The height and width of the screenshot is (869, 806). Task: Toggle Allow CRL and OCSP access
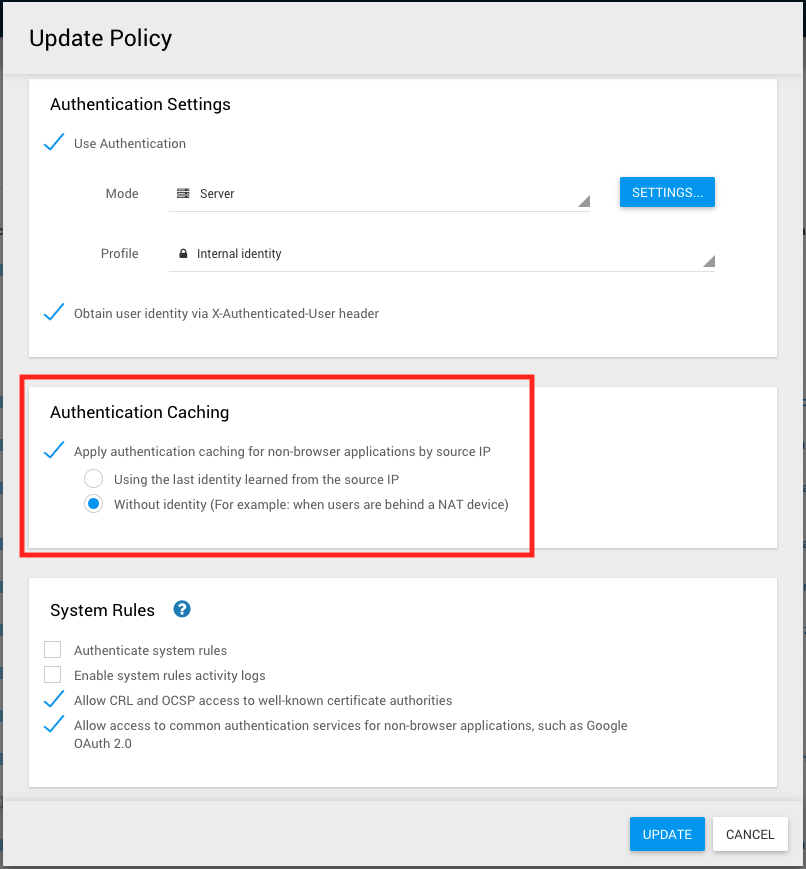pos(55,700)
